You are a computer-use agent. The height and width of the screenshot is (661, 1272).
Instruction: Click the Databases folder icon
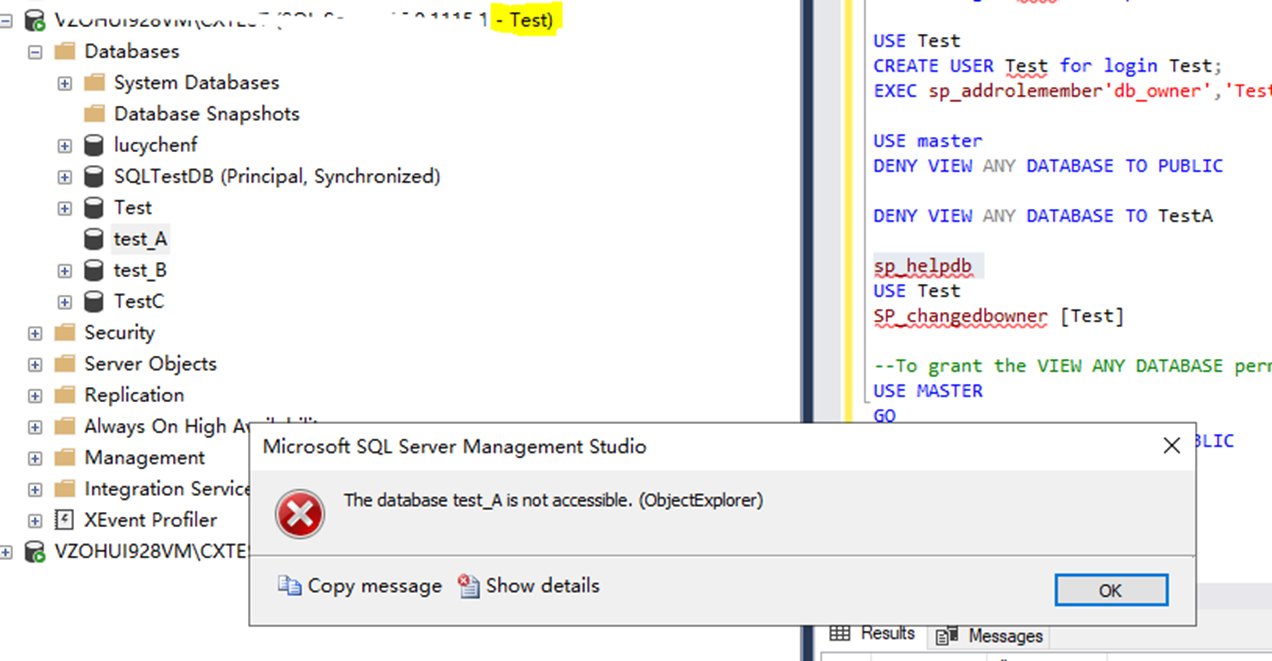pos(65,51)
